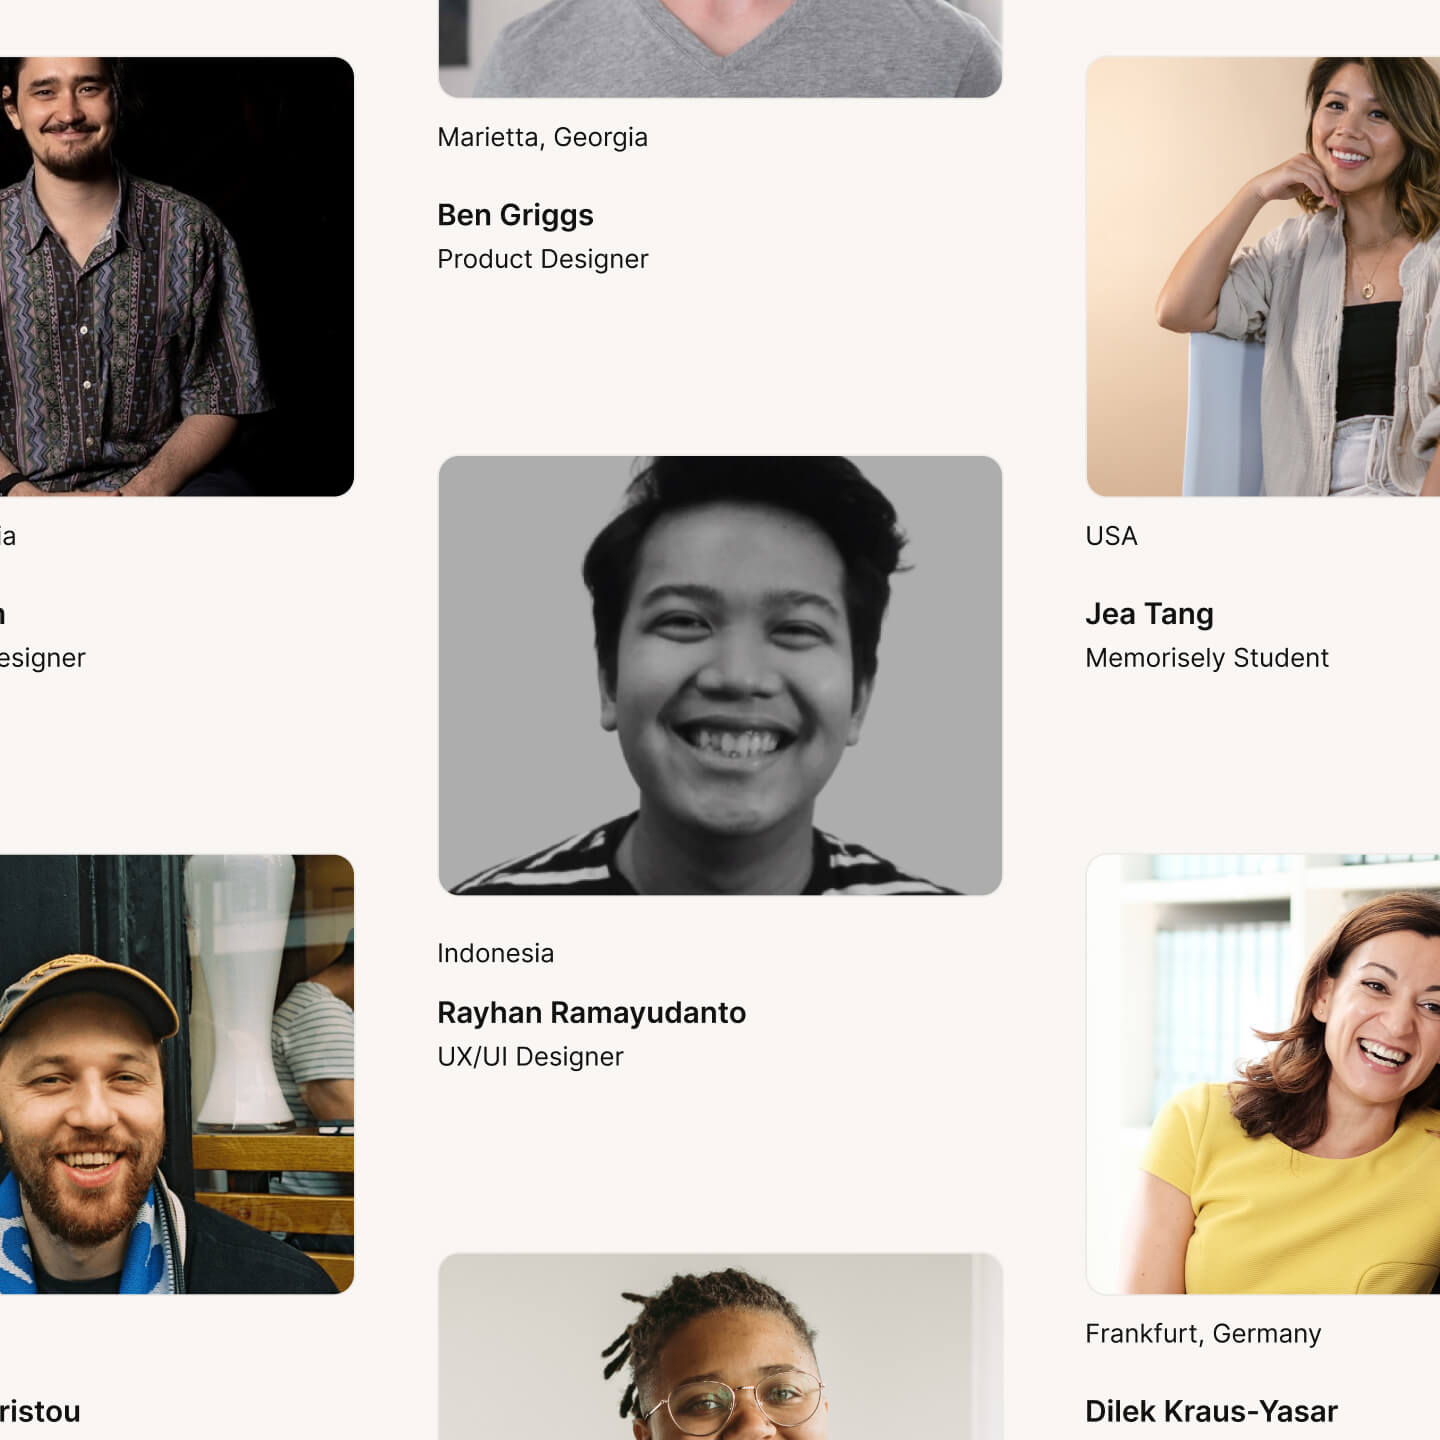Image resolution: width=1440 pixels, height=1440 pixels.
Task: Select the cut-off "esigner" role text
Action: tap(43, 658)
